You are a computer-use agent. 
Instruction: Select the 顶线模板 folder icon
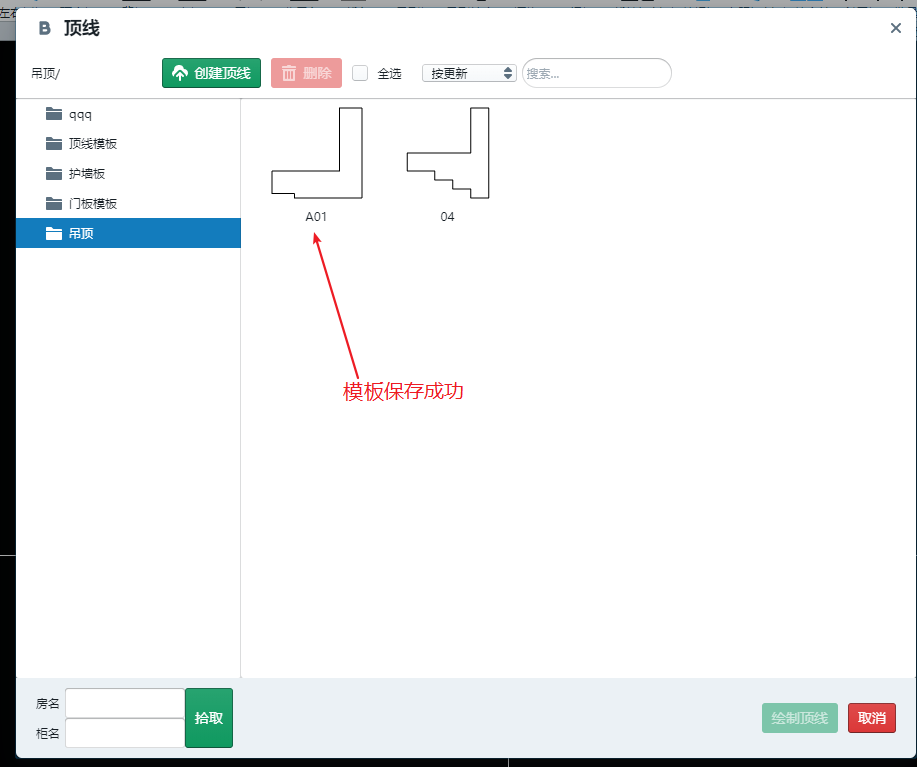tap(54, 144)
